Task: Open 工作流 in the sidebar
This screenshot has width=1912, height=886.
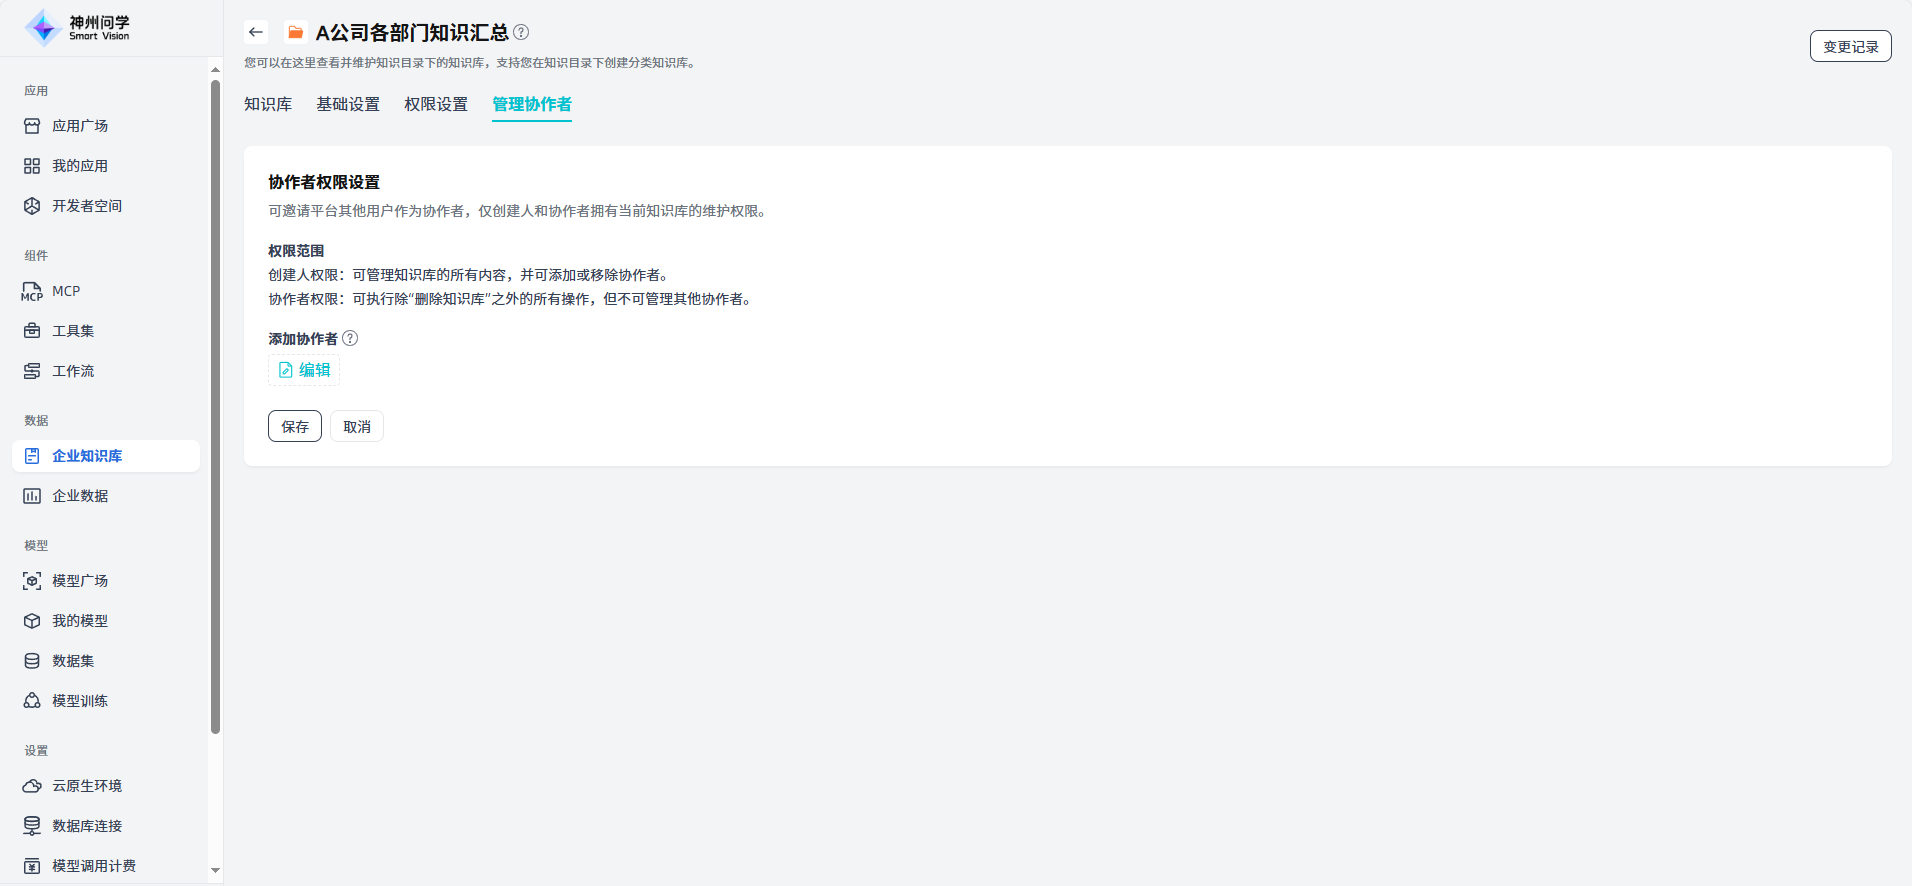Action: (x=73, y=371)
